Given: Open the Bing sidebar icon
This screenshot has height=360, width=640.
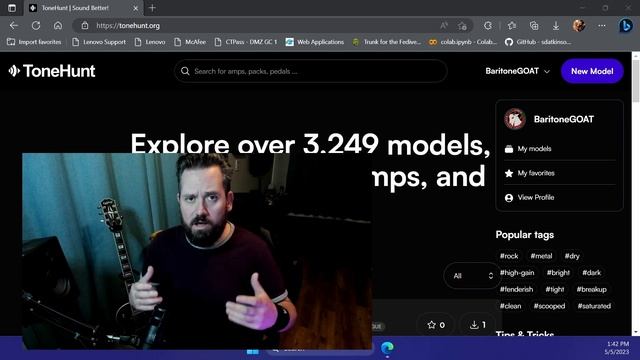Looking at the screenshot, I should (x=625, y=25).
